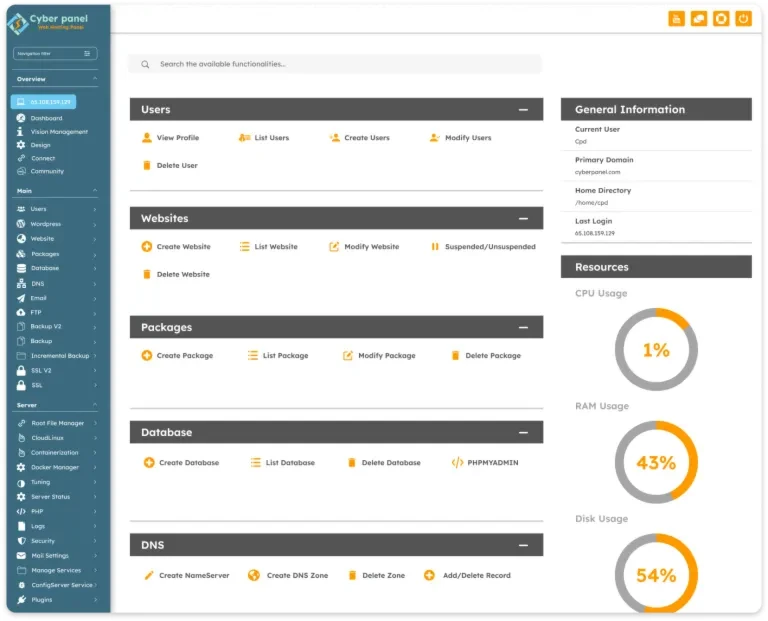Open Design in the sidebar
This screenshot has height=621, width=768.
(x=33, y=145)
